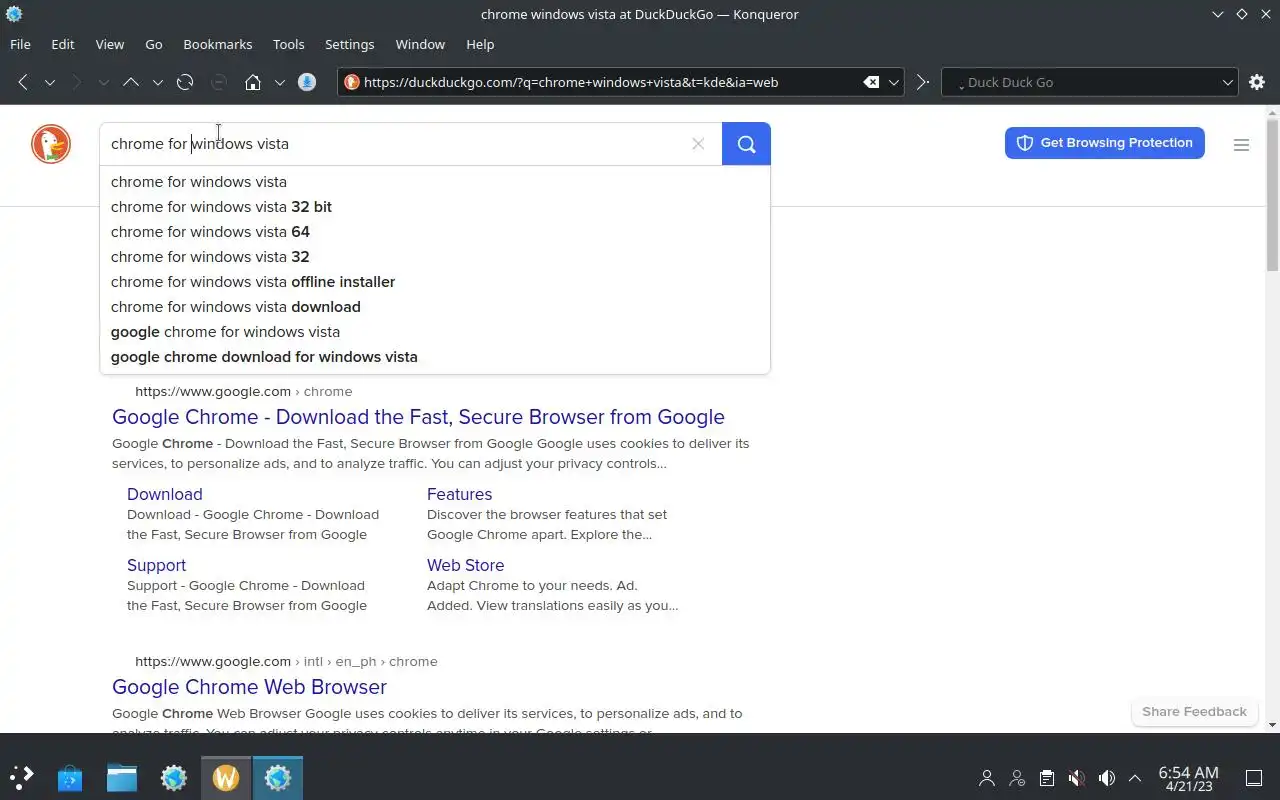The image size is (1280, 800).
Task: Select suggestion 'chrome for windows vista download'
Action: (435, 307)
